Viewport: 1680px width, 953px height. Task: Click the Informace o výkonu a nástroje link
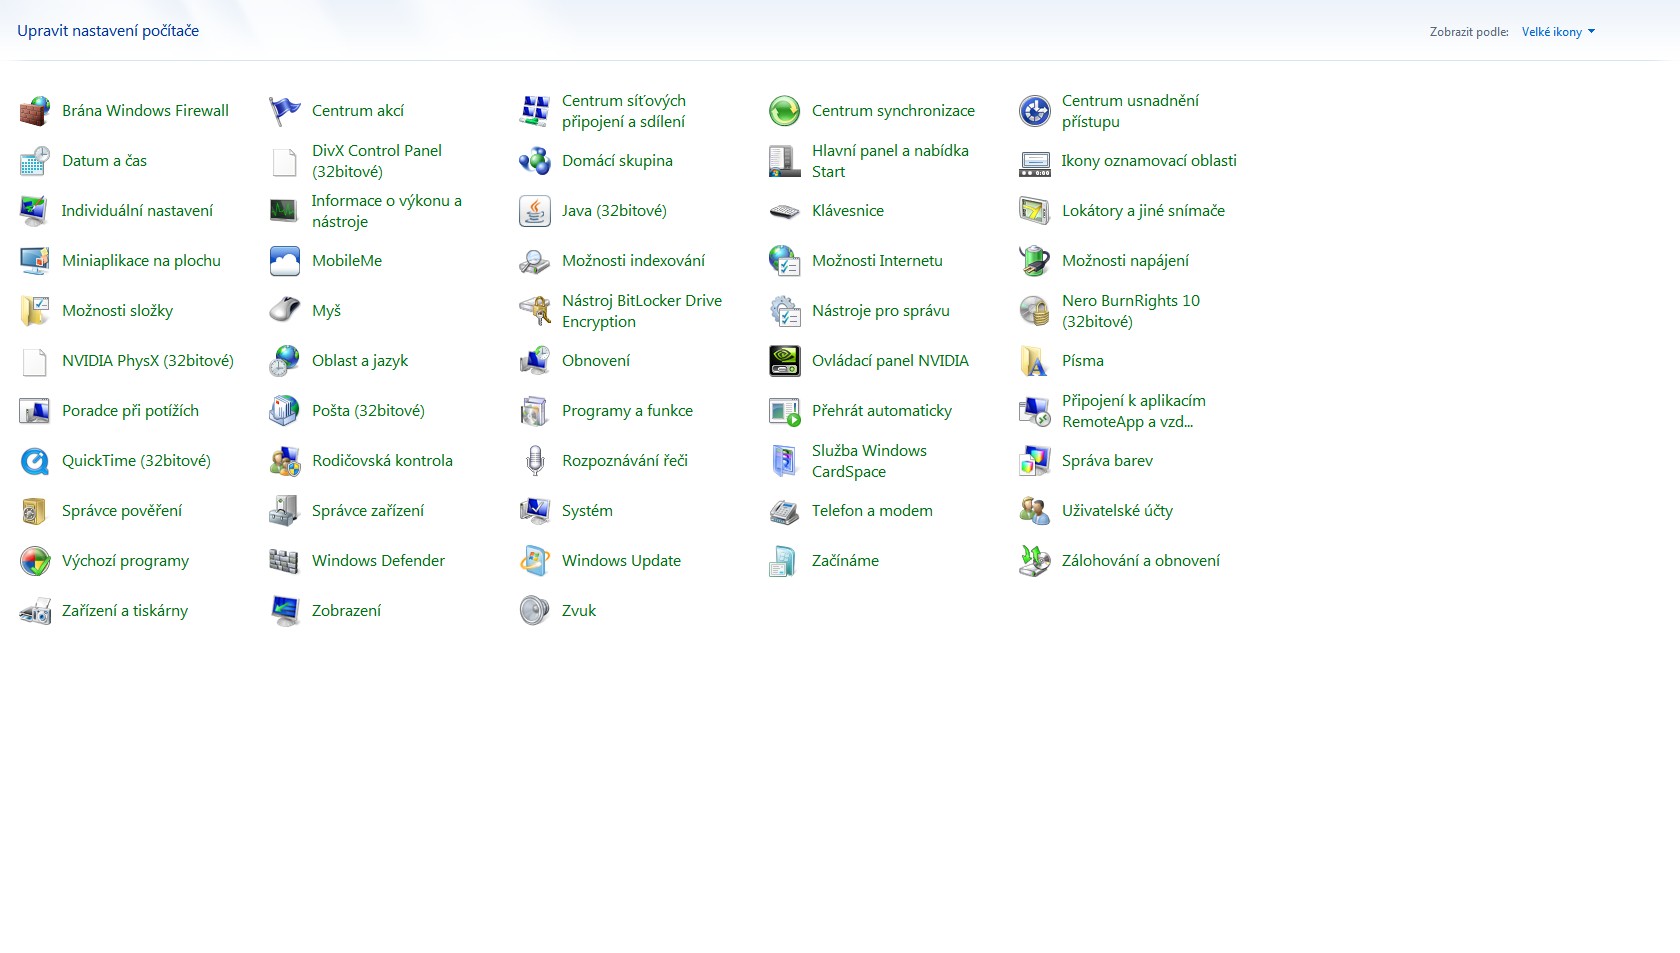[x=387, y=211]
